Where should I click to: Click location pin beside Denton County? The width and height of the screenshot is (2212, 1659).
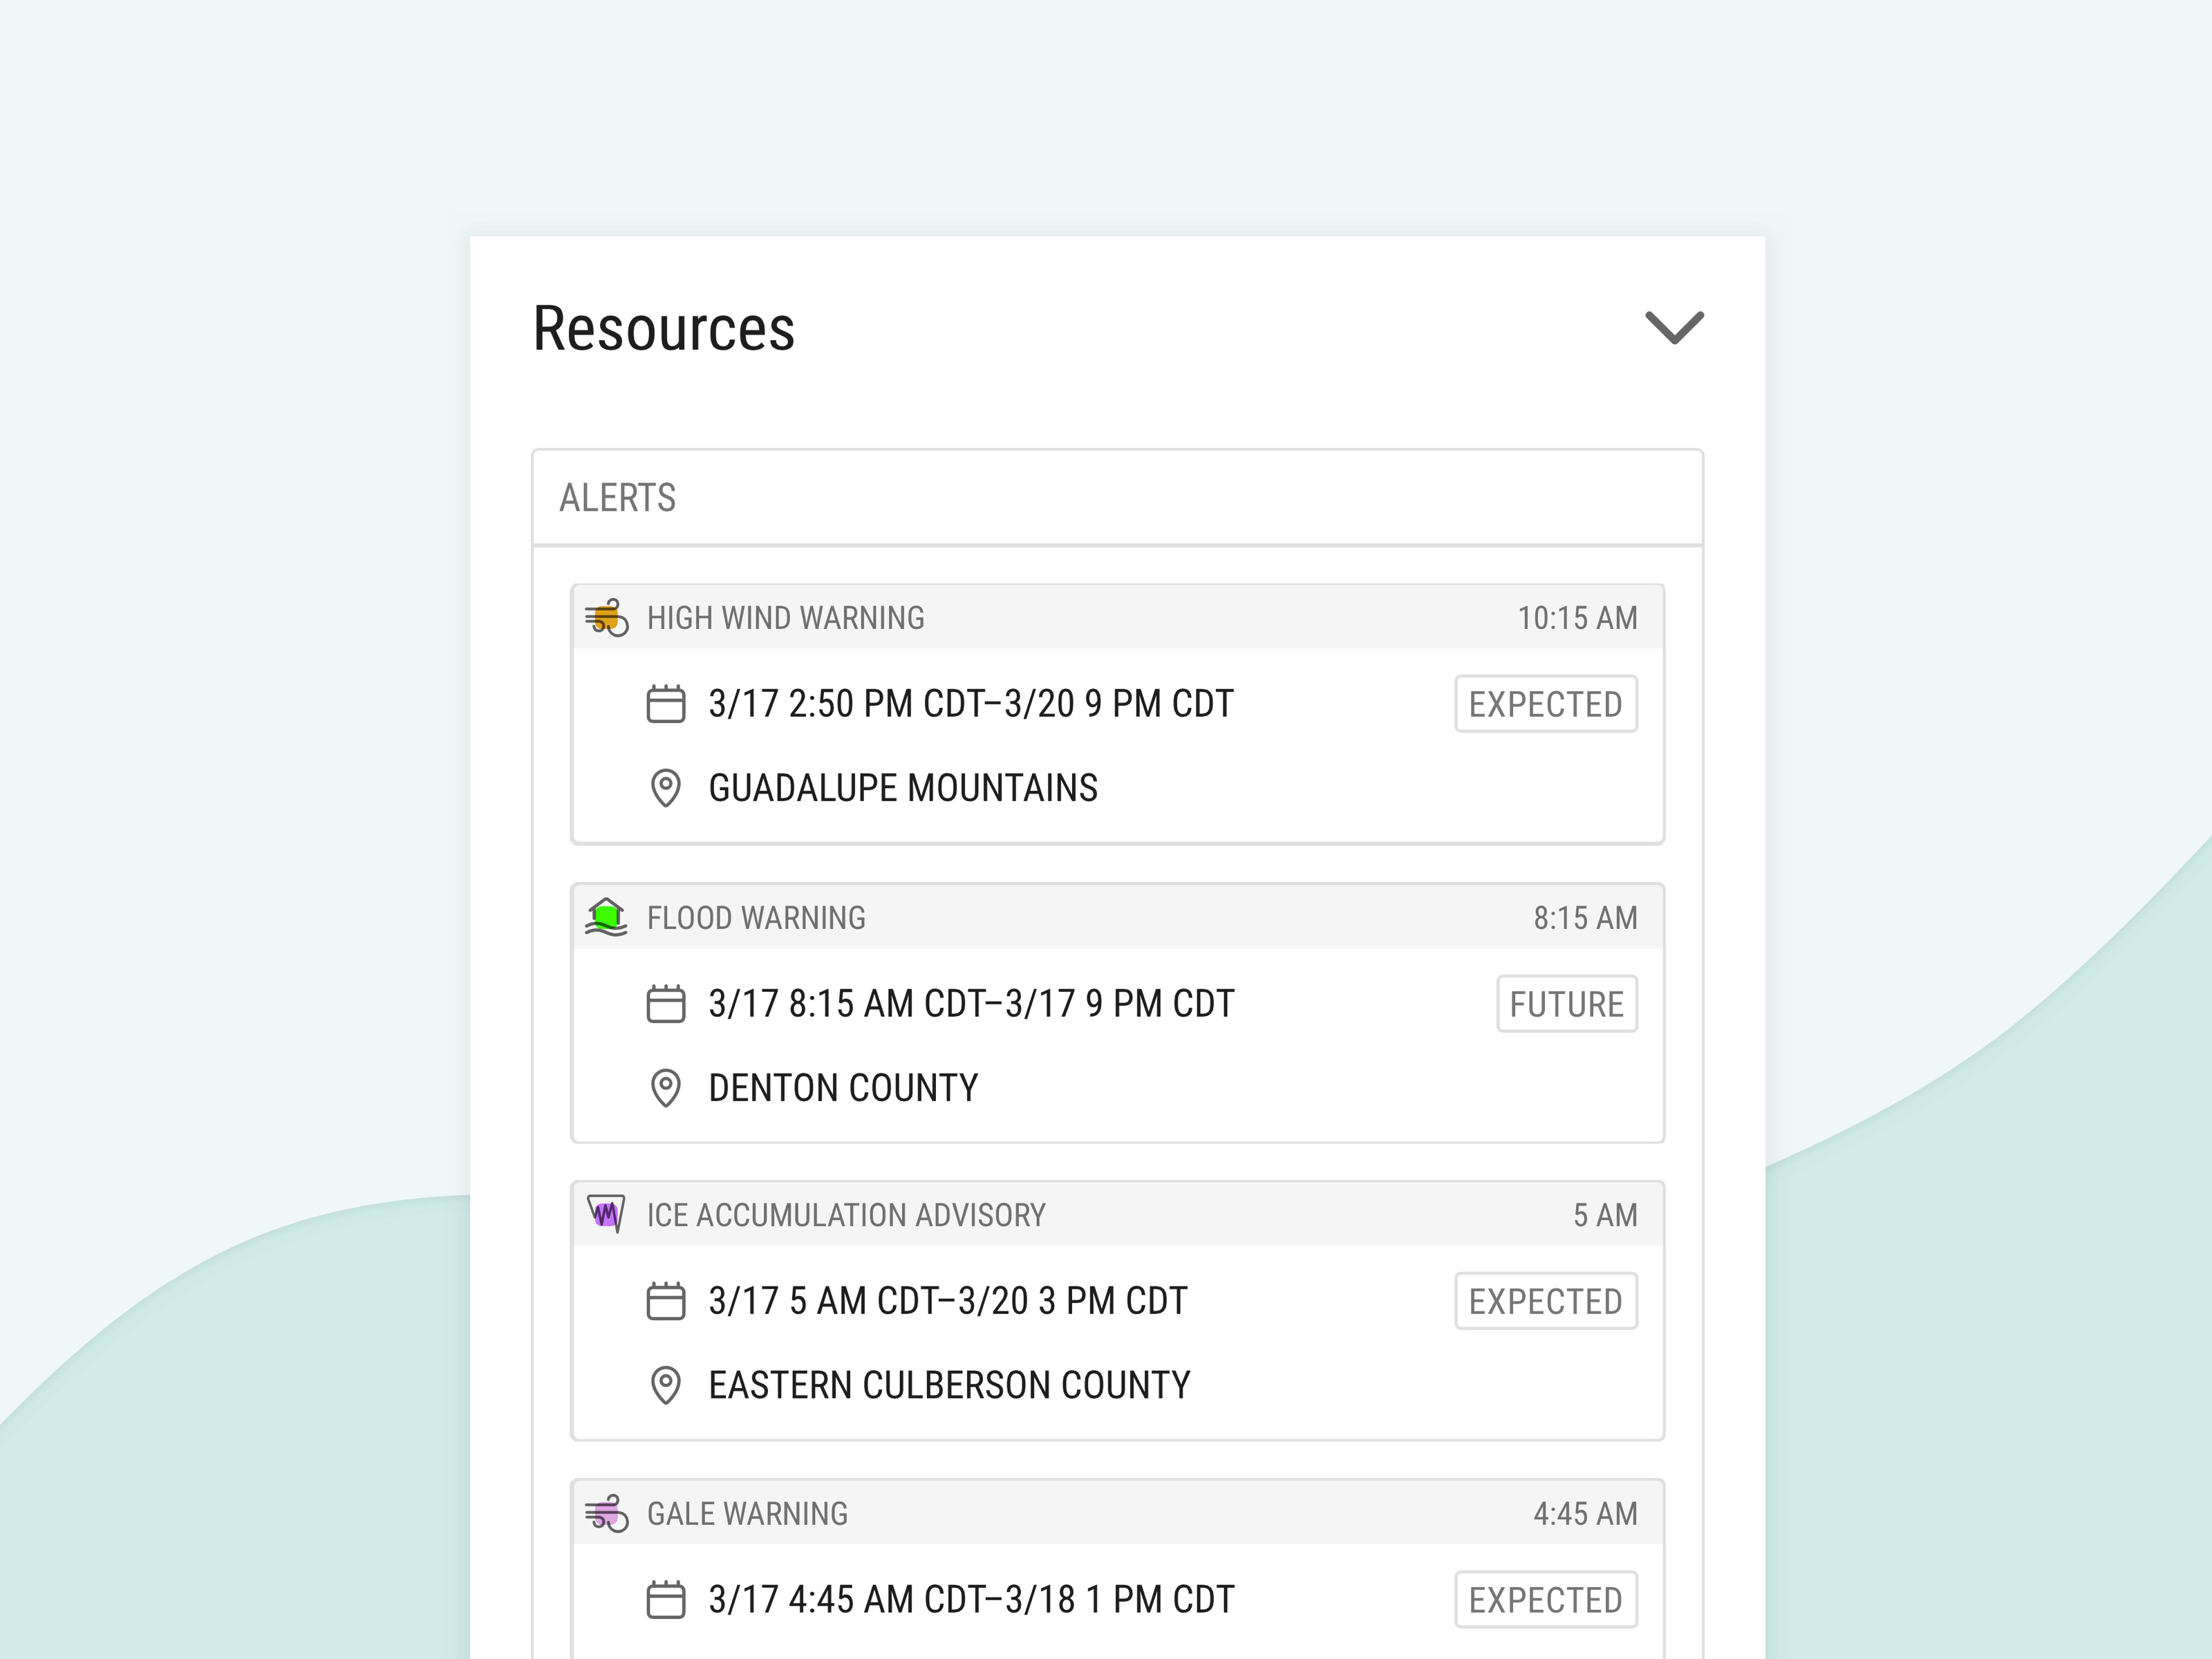[665, 1088]
